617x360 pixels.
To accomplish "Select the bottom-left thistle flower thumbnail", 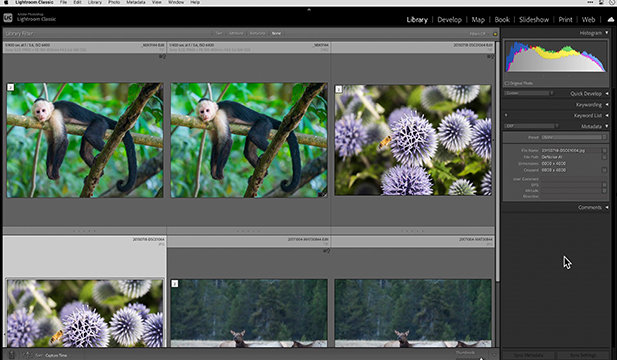I will 85,313.
